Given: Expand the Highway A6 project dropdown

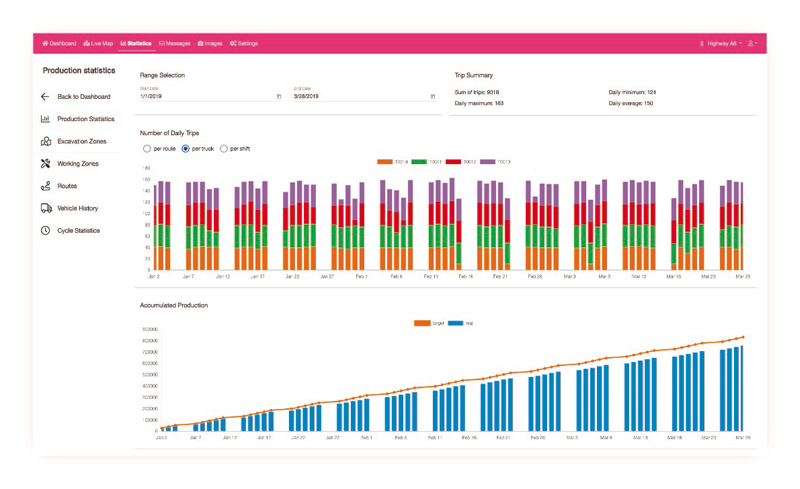Looking at the screenshot, I should 721,44.
